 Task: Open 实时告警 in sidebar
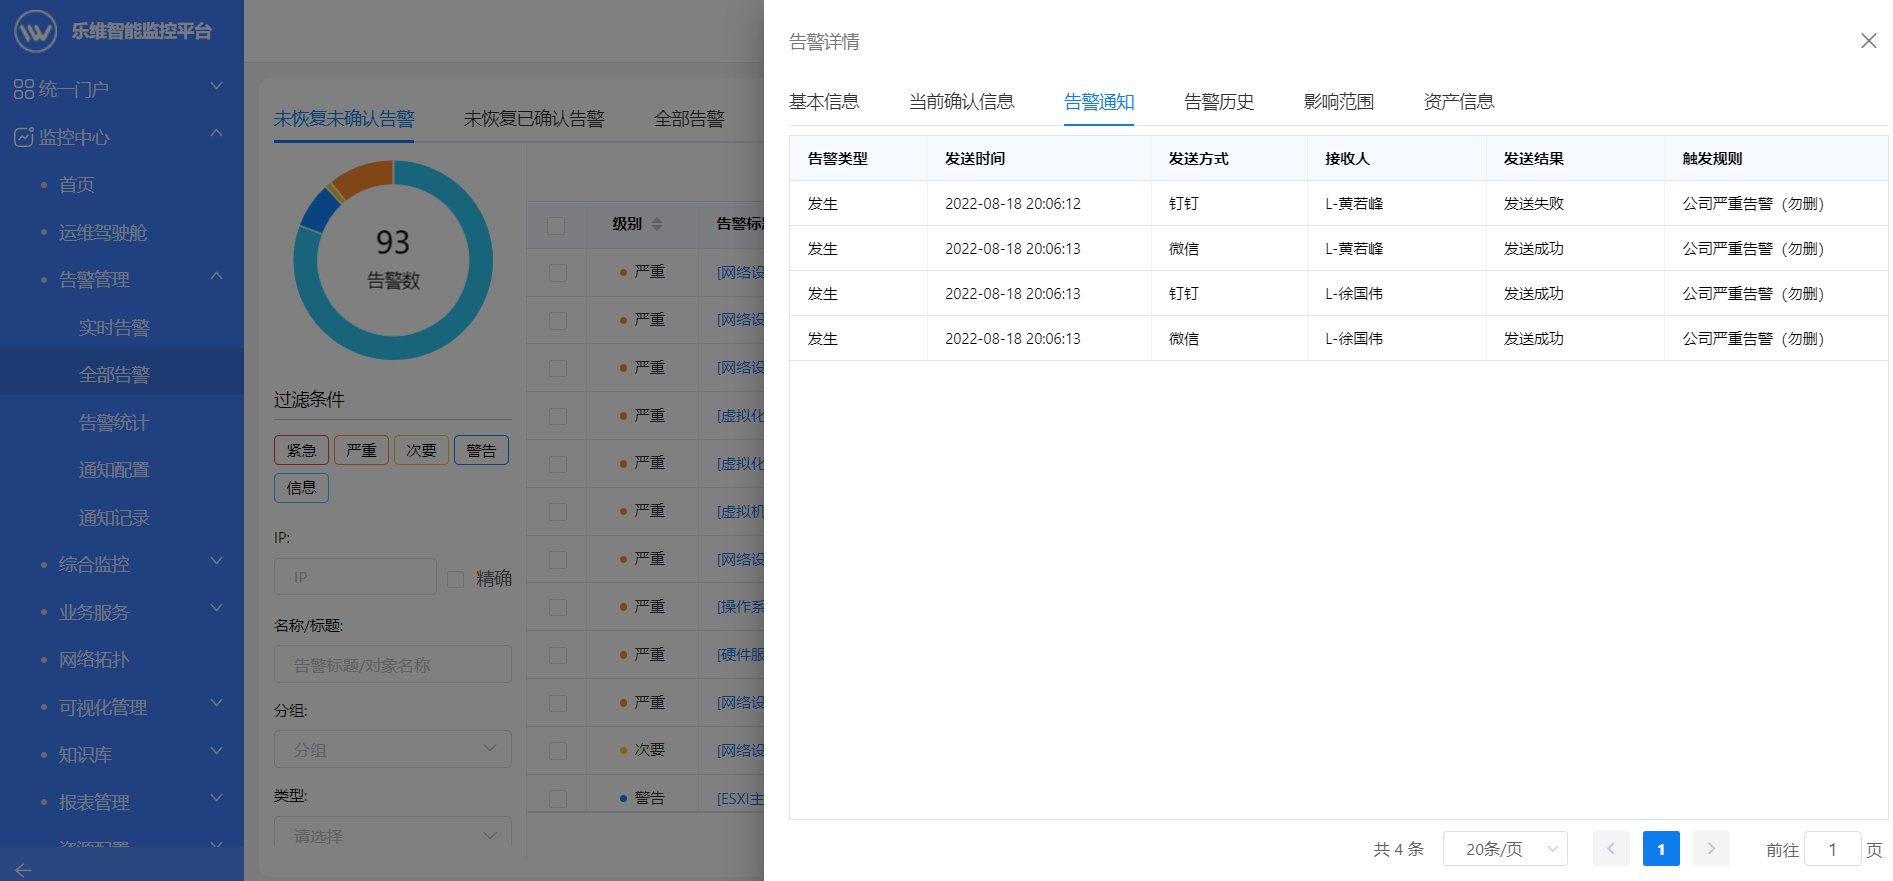point(114,328)
